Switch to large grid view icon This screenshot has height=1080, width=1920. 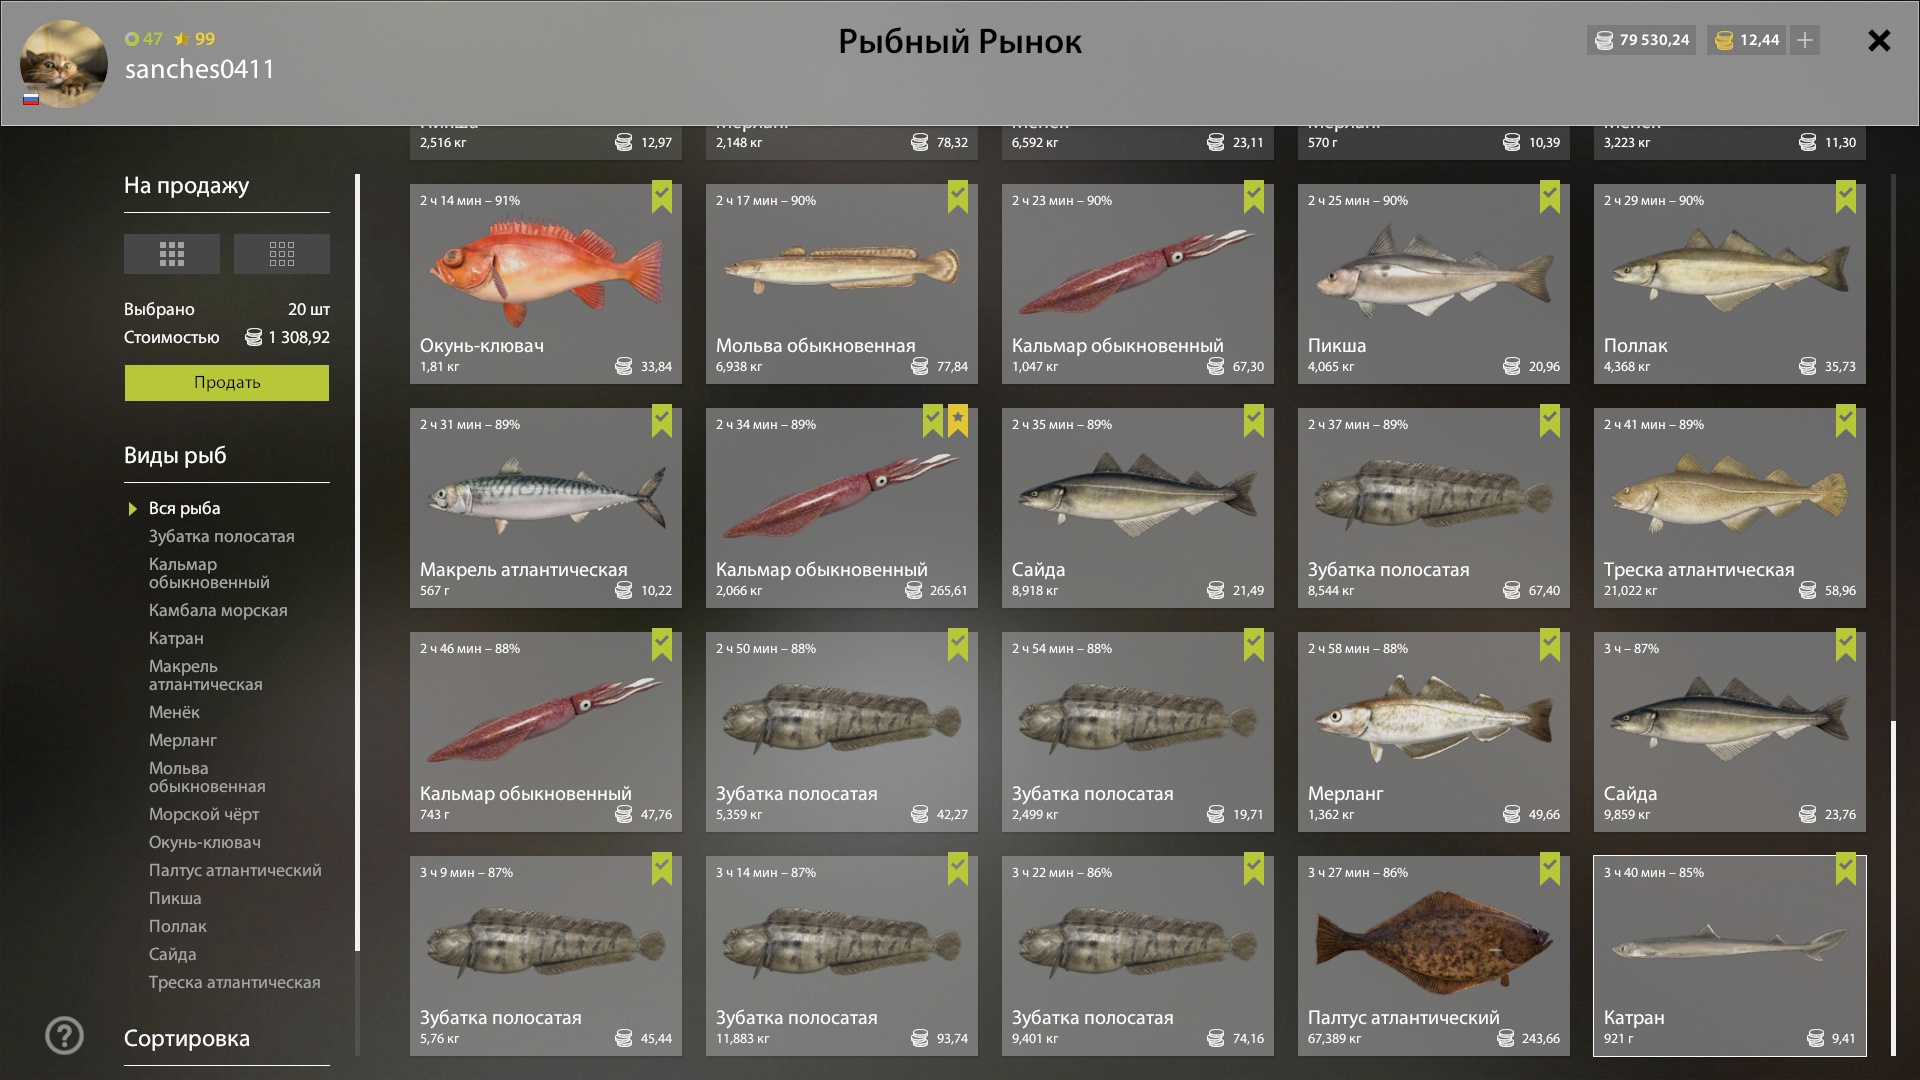point(172,254)
